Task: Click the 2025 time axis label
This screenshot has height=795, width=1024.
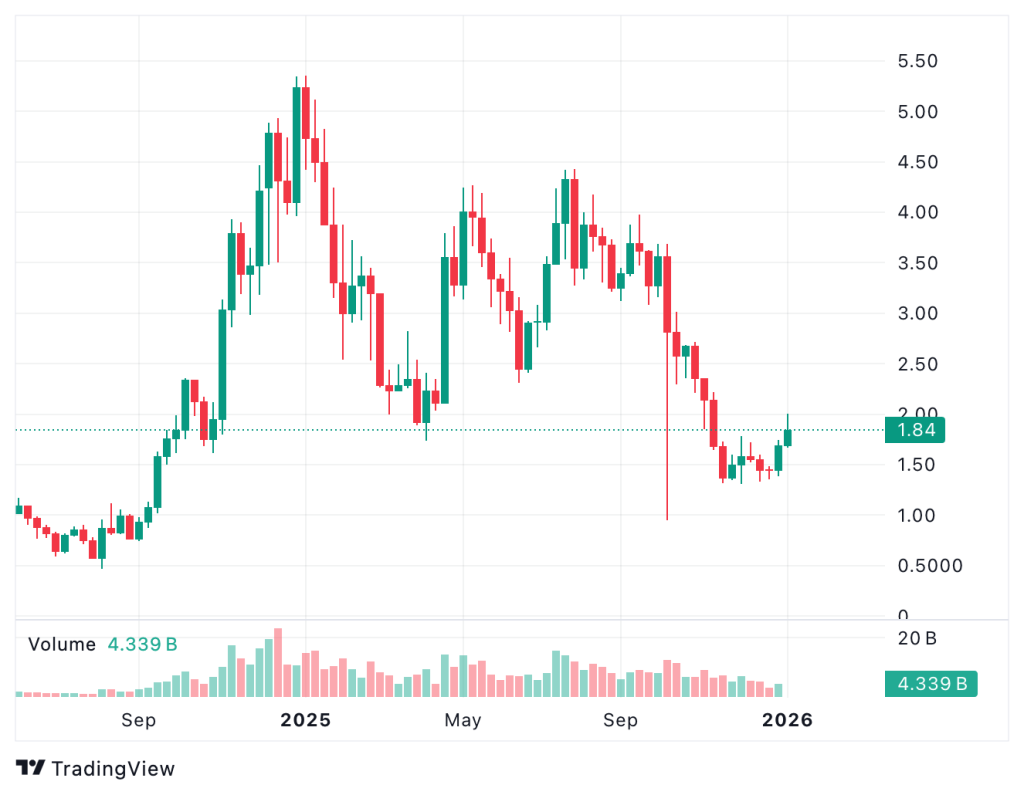Action: (305, 720)
